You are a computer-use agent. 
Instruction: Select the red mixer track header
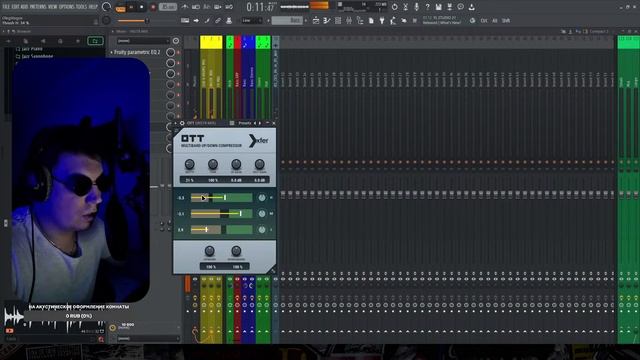[x=238, y=42]
